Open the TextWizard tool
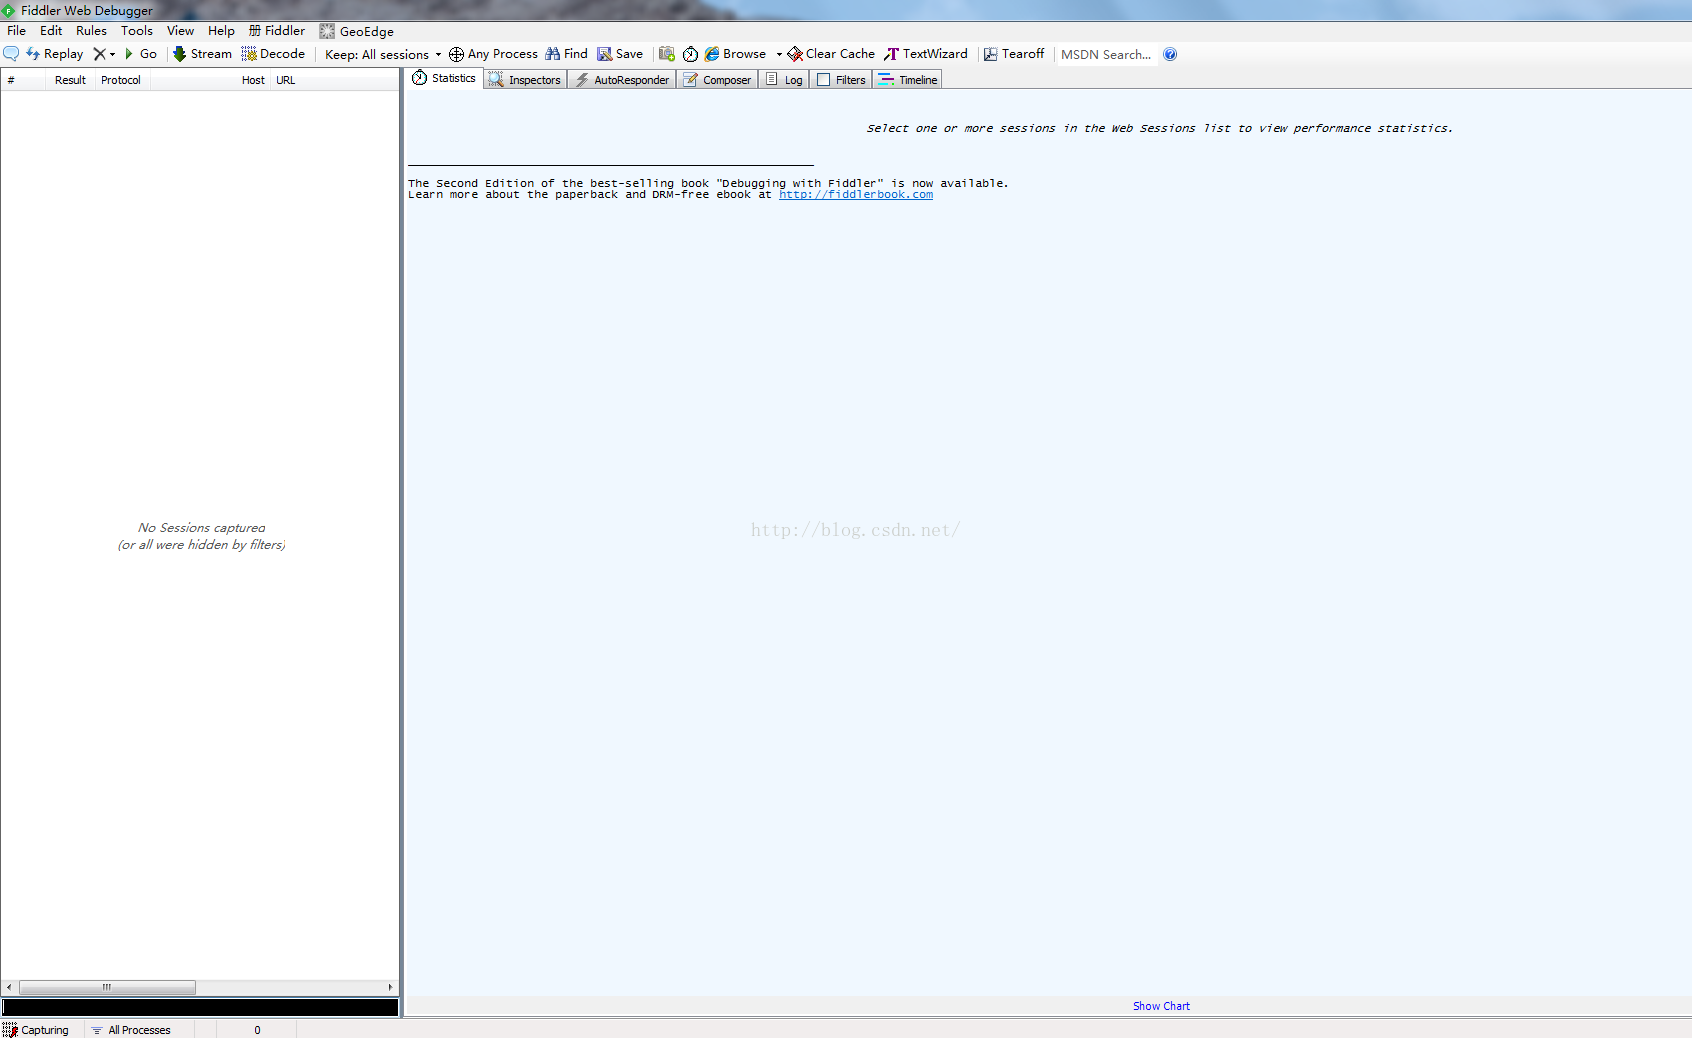Viewport: 1692px width, 1038px height. [x=926, y=54]
